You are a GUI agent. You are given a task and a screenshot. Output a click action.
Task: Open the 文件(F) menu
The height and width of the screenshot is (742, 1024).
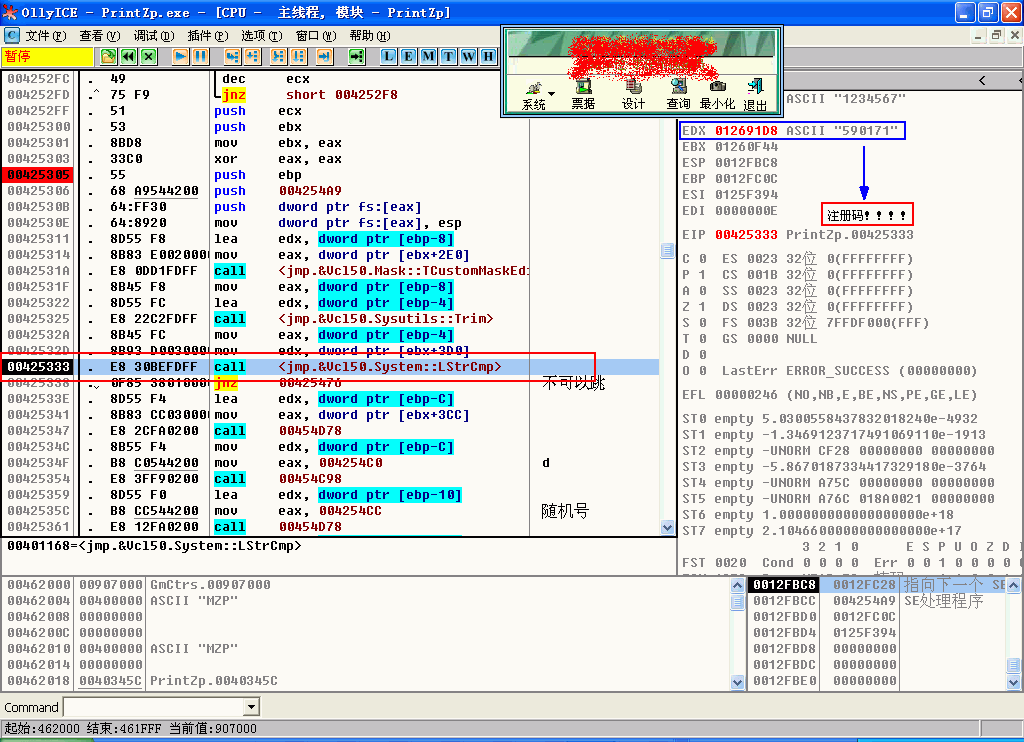click(x=46, y=35)
